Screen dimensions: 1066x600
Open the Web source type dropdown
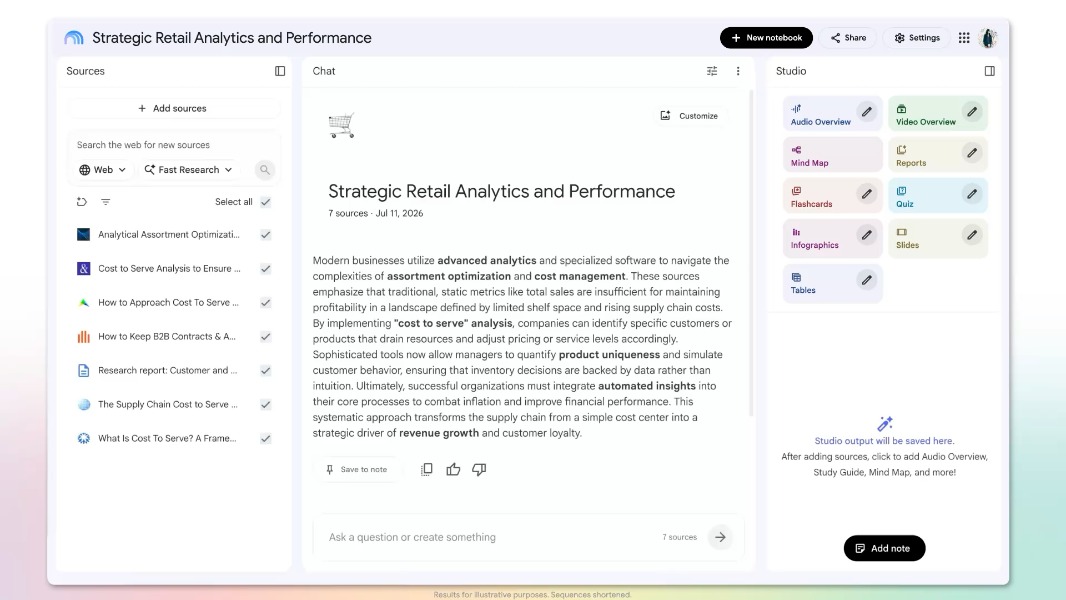point(103,170)
